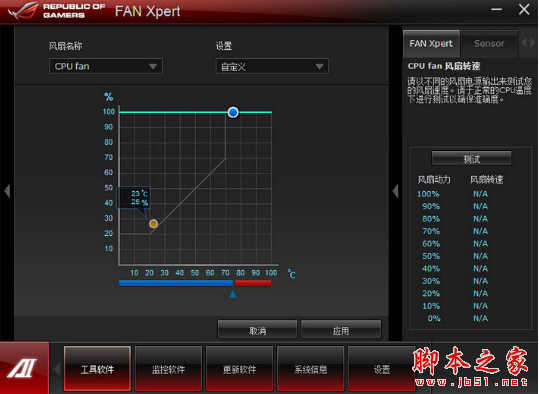Open the 自定义 settings dropdown
The image size is (539, 394).
272,66
